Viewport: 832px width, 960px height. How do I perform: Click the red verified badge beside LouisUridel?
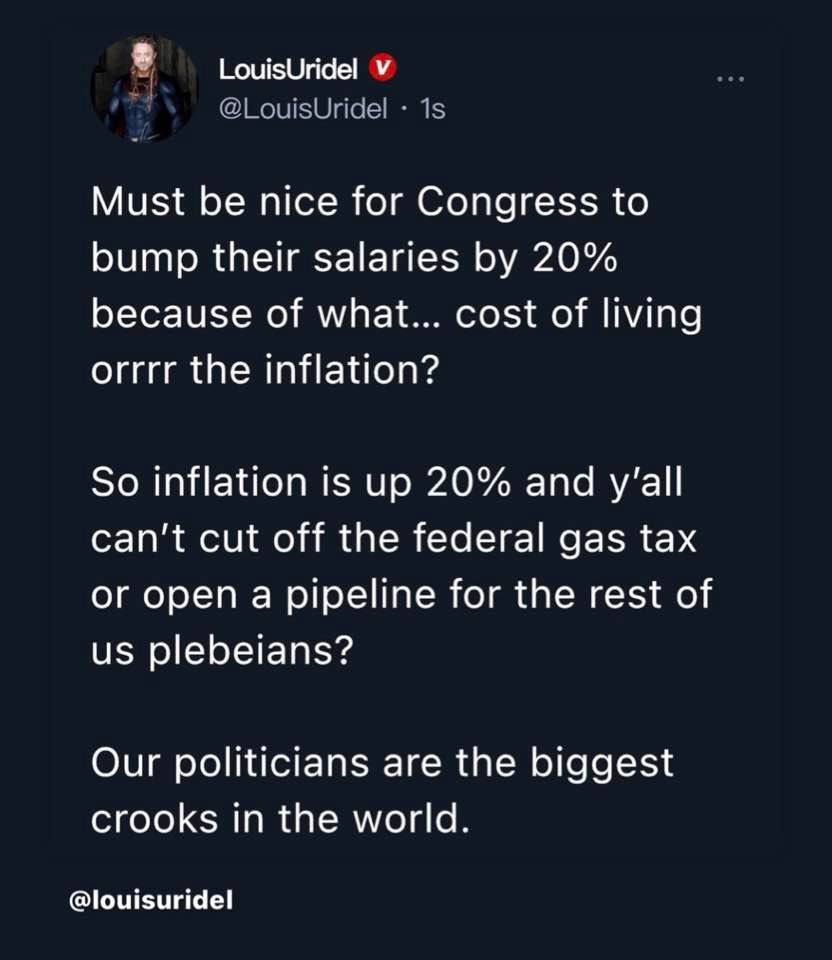tap(385, 68)
